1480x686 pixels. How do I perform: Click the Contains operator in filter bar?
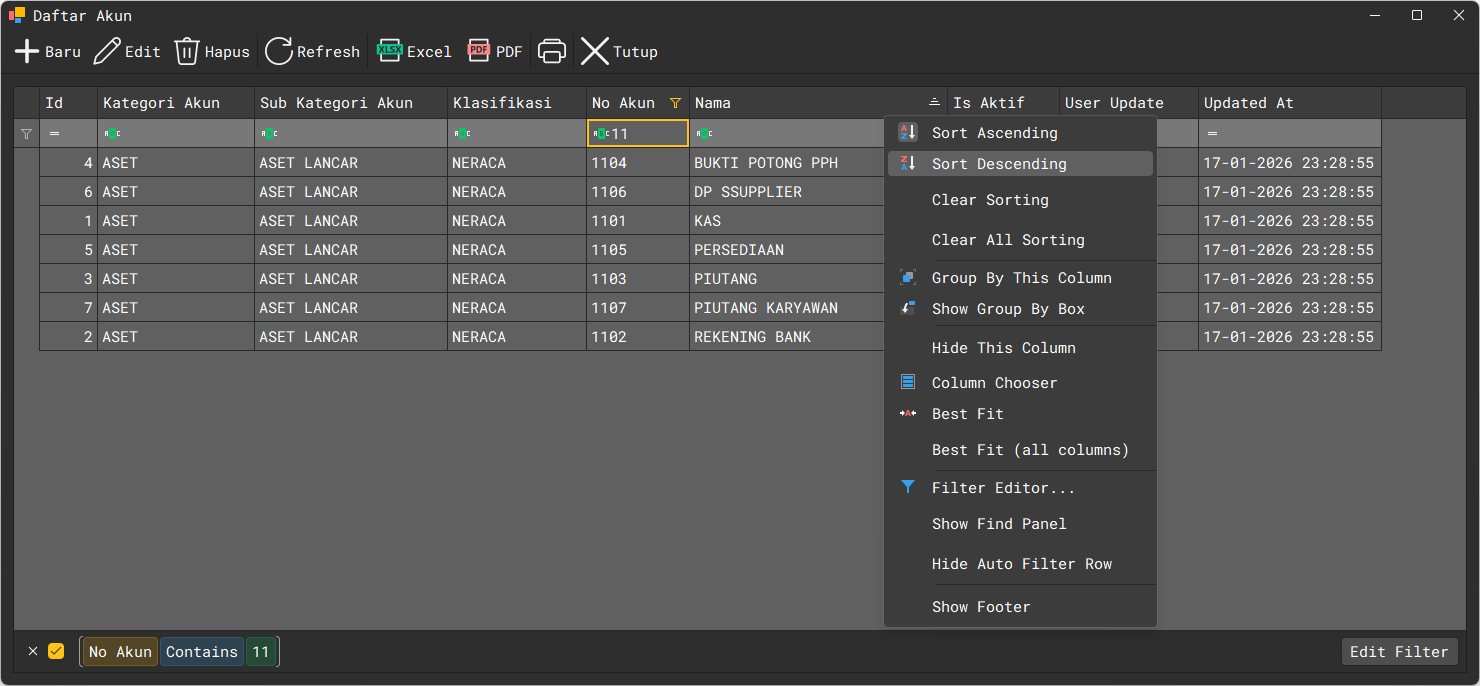tap(202, 652)
